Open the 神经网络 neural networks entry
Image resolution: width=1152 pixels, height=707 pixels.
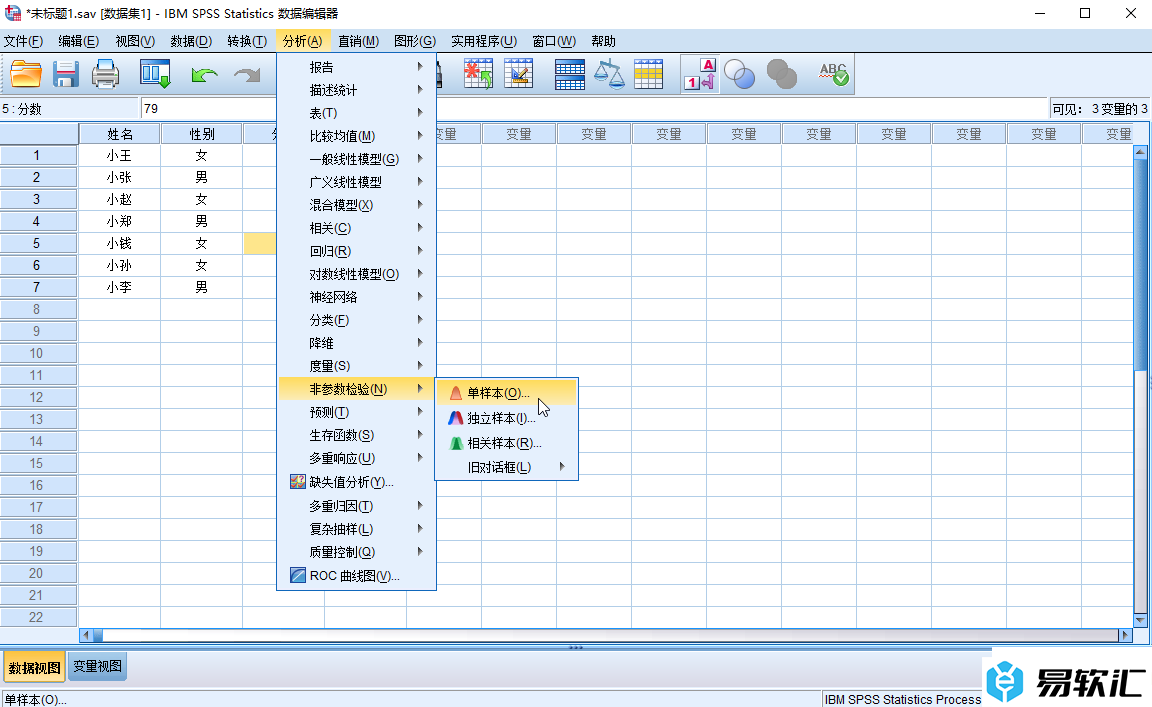(356, 297)
